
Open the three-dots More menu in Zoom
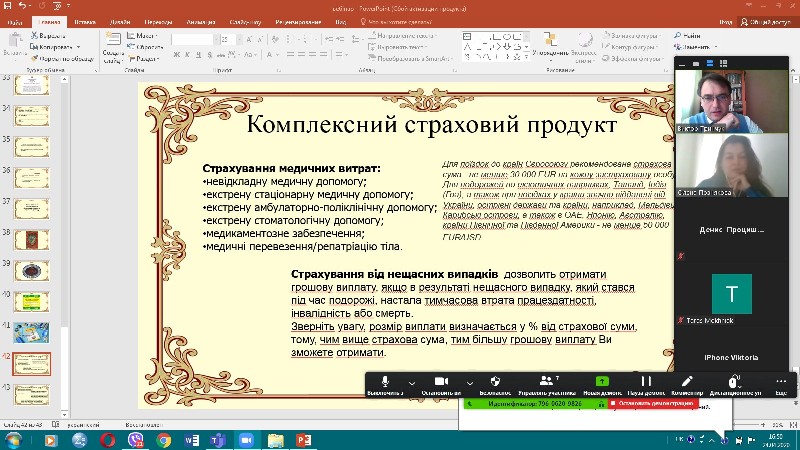[x=781, y=381]
